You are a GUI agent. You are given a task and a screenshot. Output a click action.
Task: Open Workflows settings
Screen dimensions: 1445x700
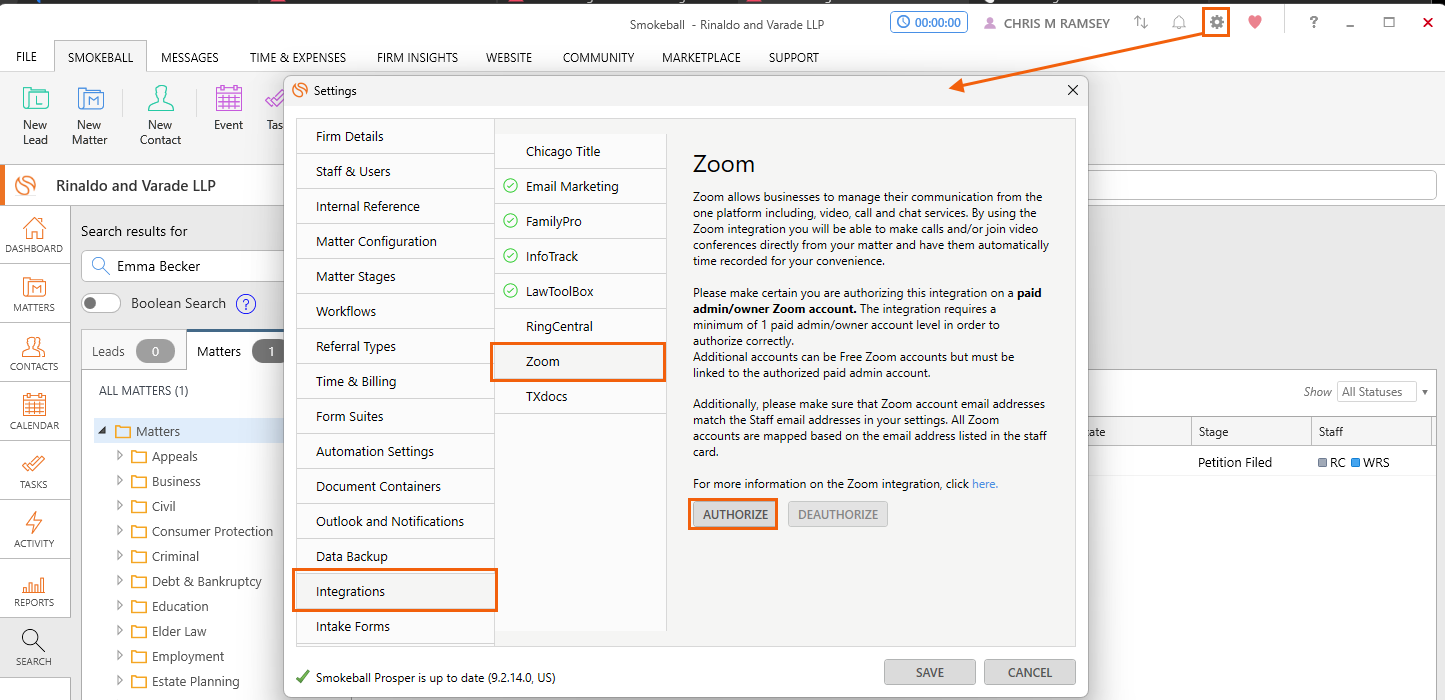click(x=396, y=312)
